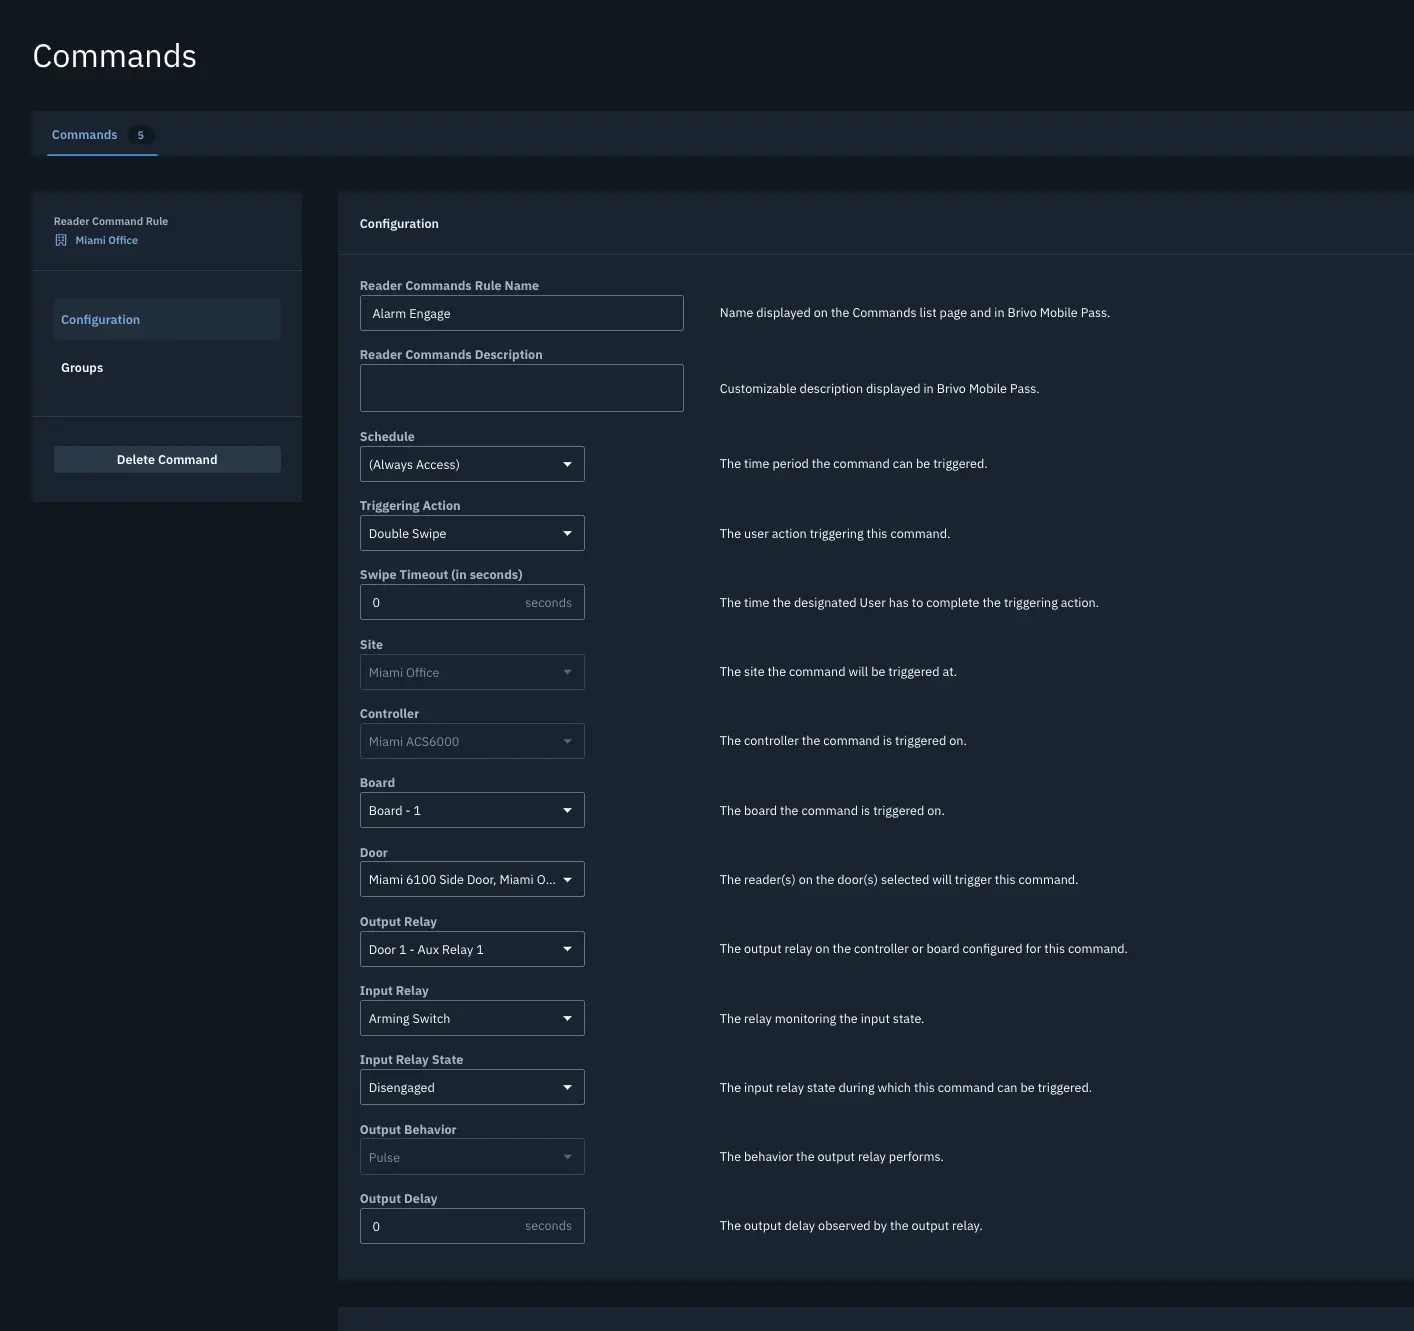Open the Schedule dropdown showing Always Access
The image size is (1414, 1331).
(x=472, y=464)
